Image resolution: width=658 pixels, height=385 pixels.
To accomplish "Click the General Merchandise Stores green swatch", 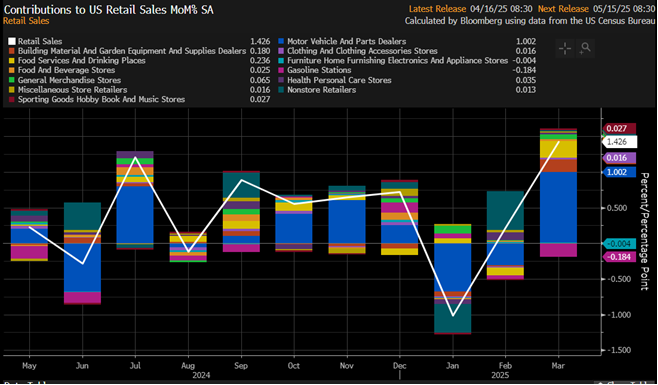I will pyautogui.click(x=12, y=80).
